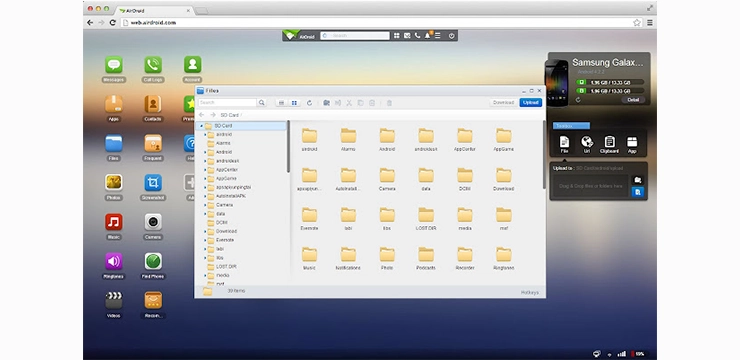Open the Account desktop icon
This screenshot has width=740, height=360.
(192, 65)
